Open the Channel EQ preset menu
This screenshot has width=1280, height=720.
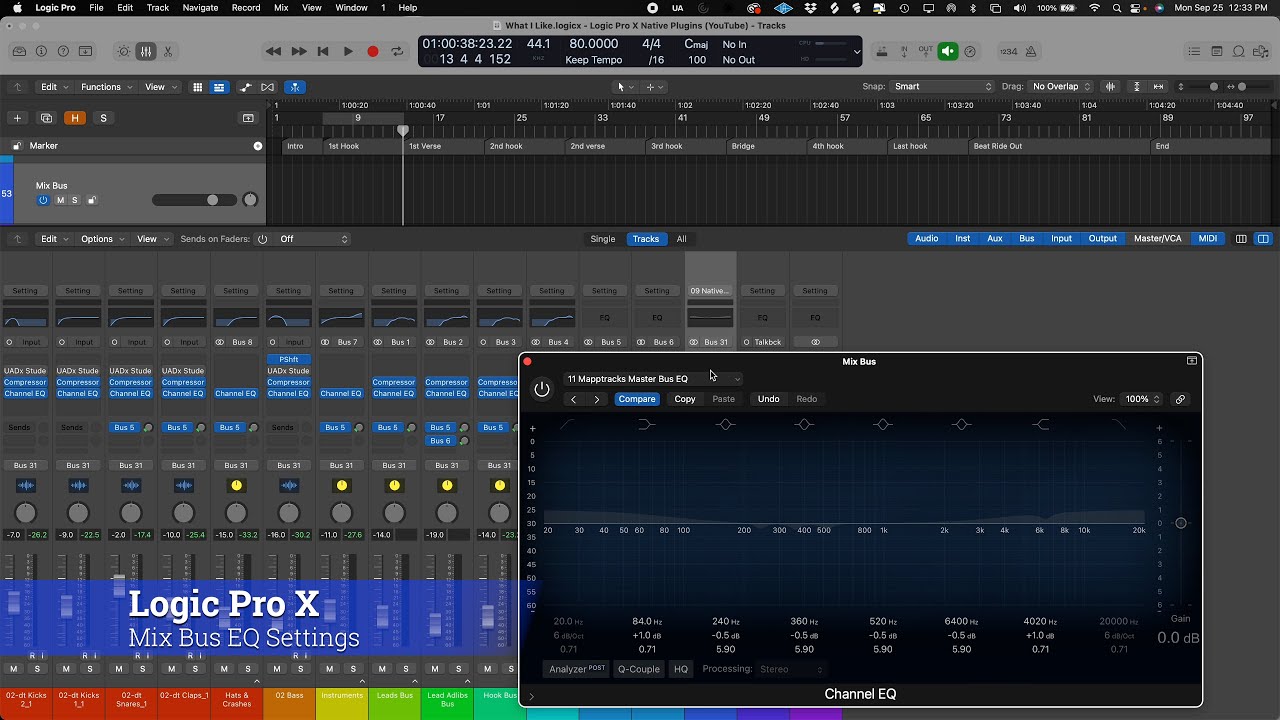pyautogui.click(x=654, y=379)
